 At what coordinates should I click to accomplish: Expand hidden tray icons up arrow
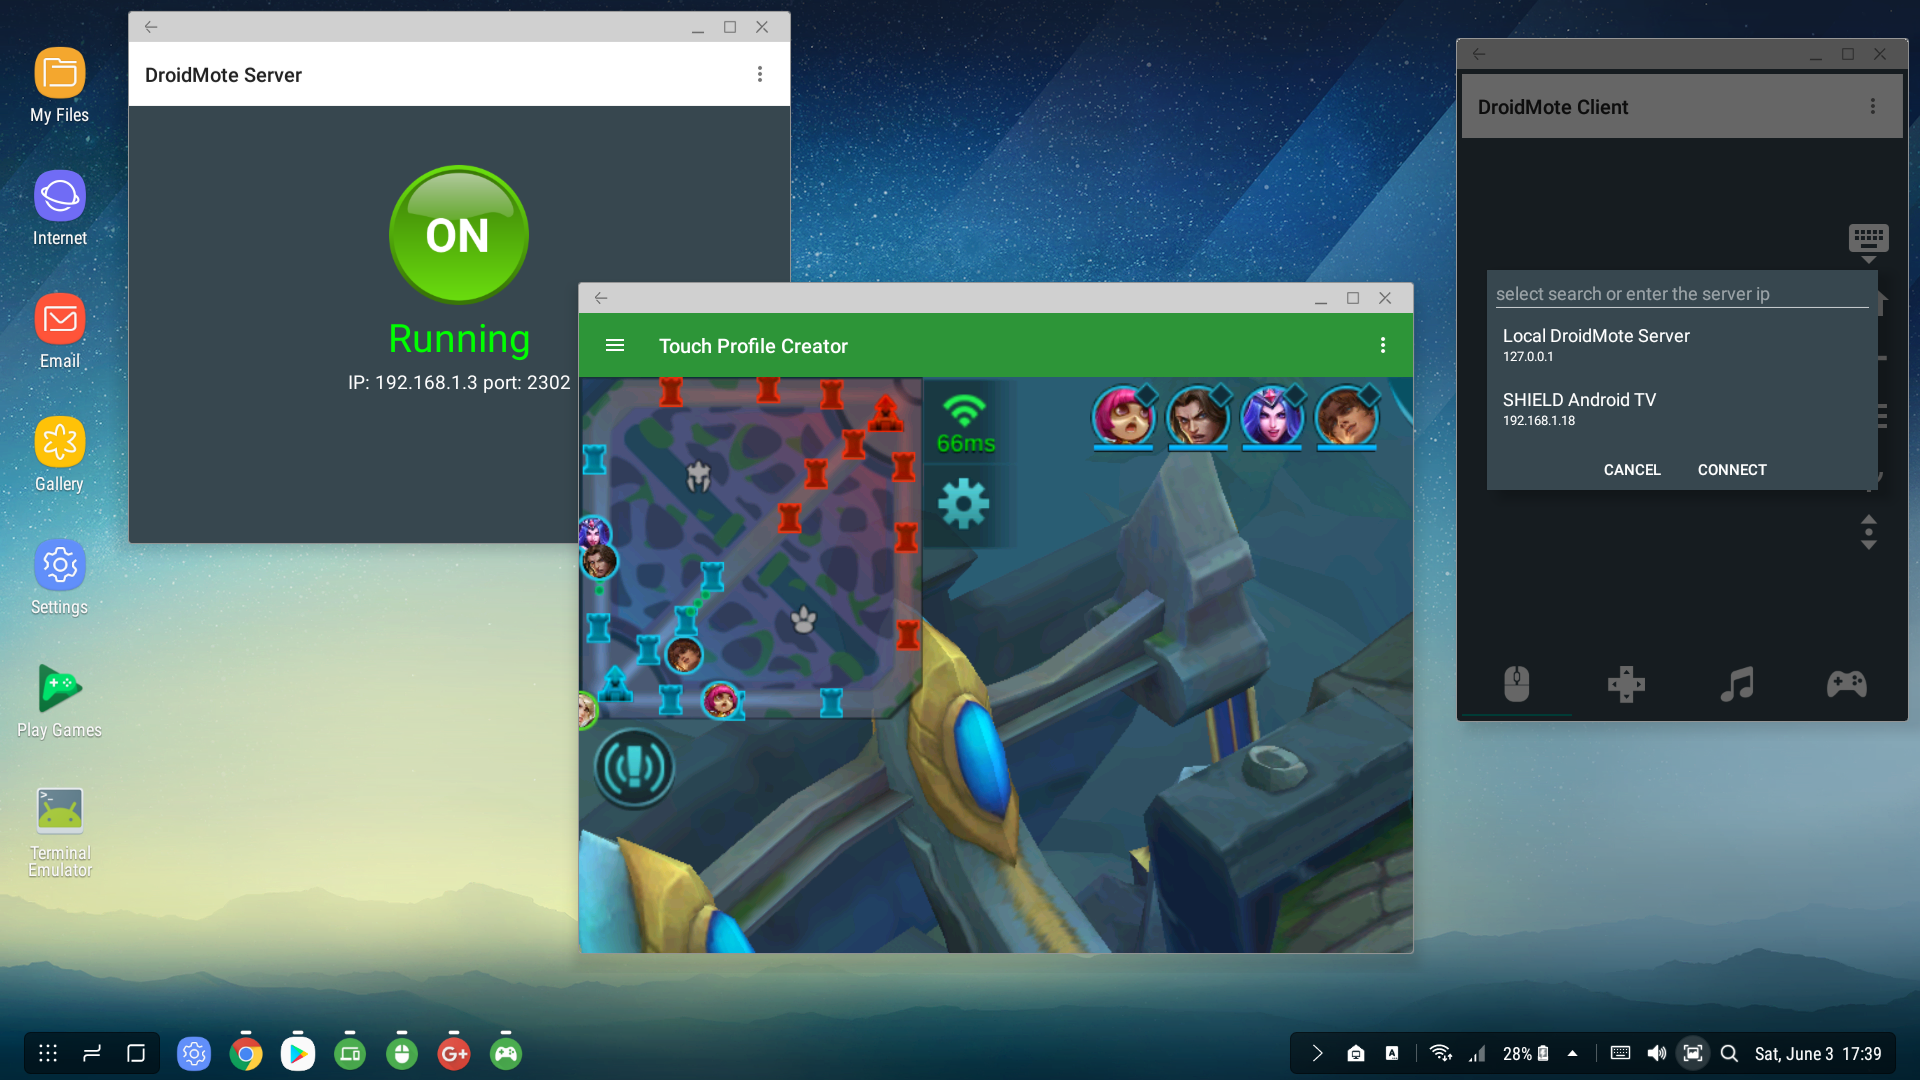pyautogui.click(x=1572, y=1053)
